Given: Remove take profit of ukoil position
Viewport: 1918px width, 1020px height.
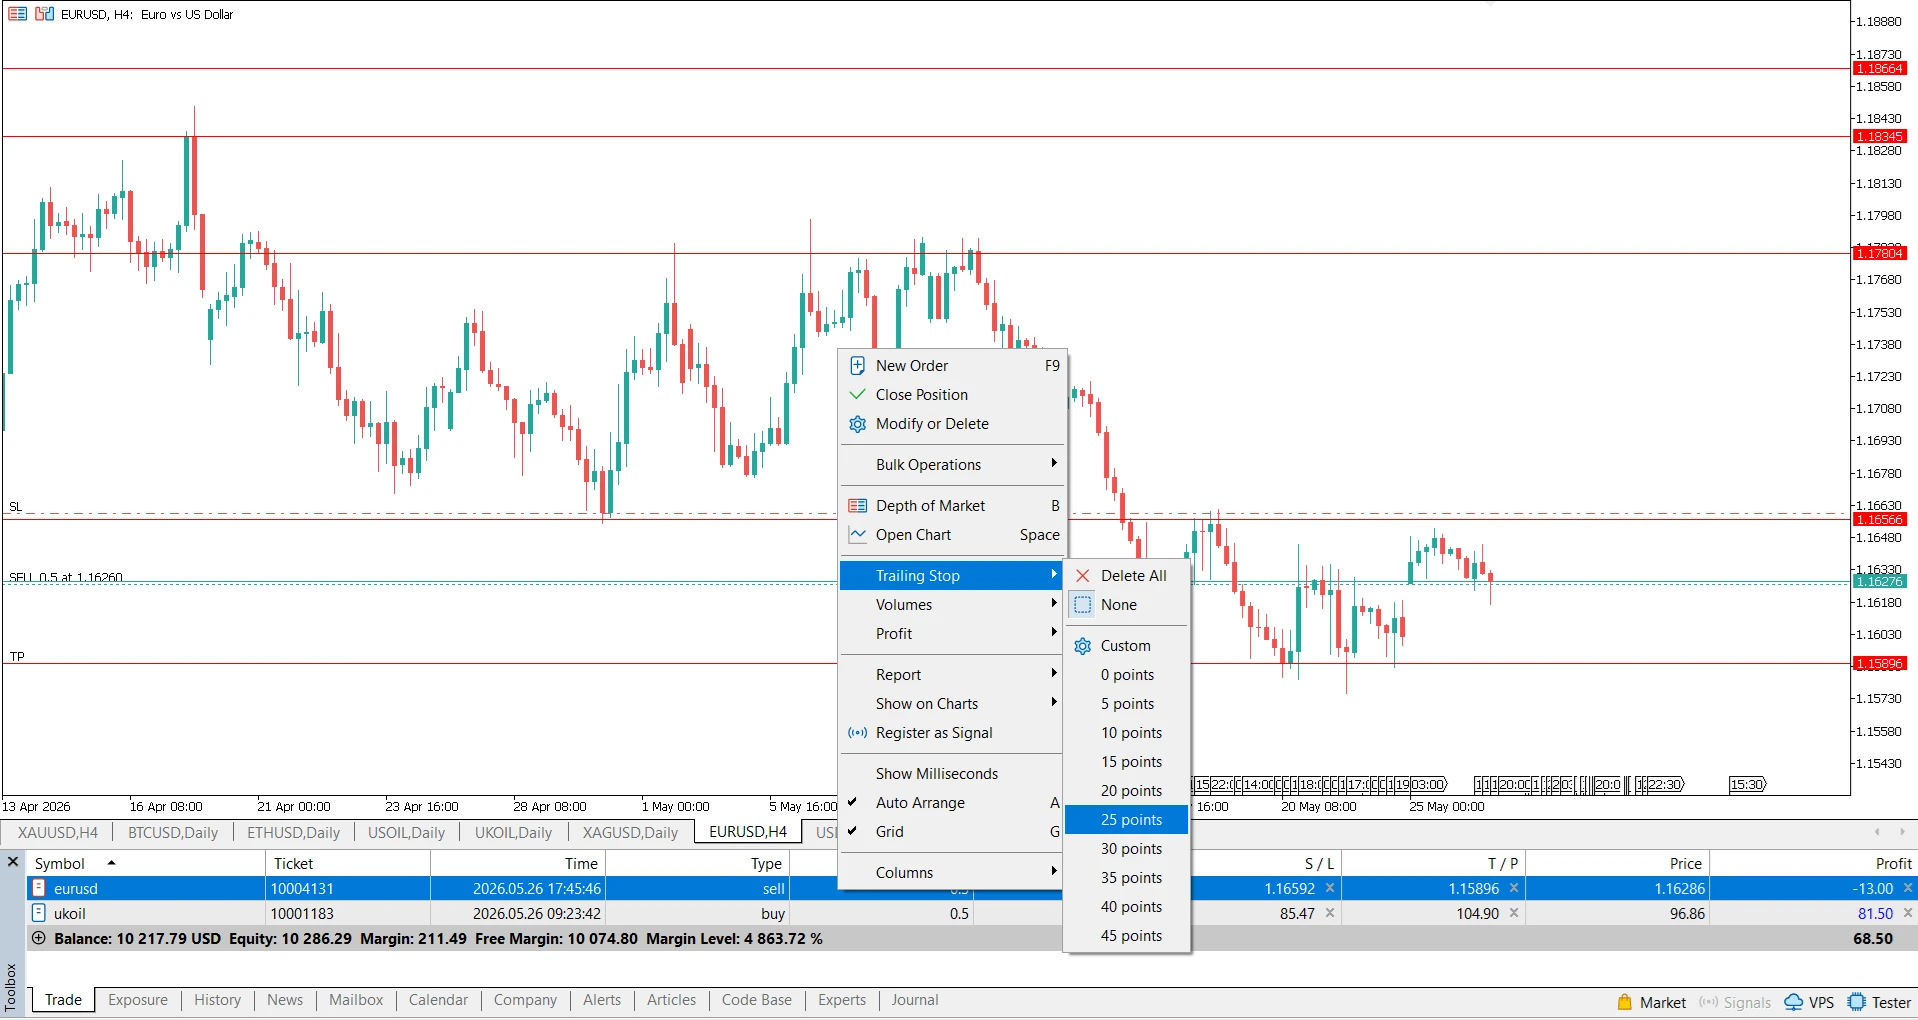Looking at the screenshot, I should tap(1514, 913).
